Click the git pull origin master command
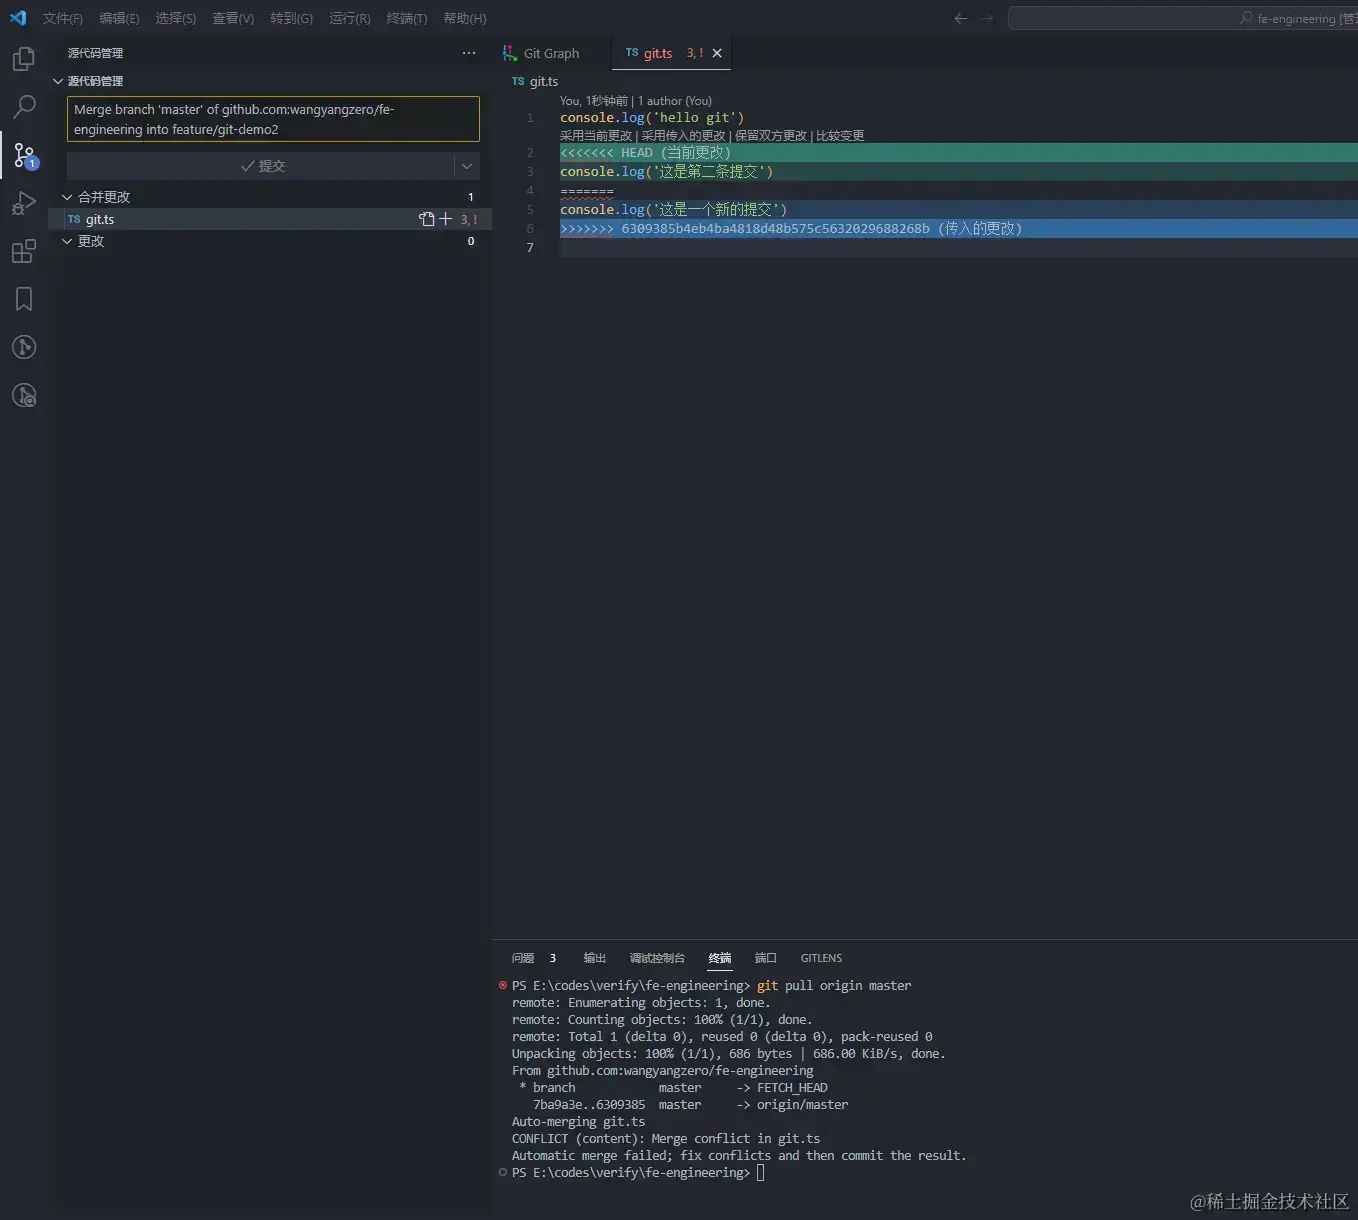1358x1220 pixels. pyautogui.click(x=834, y=986)
